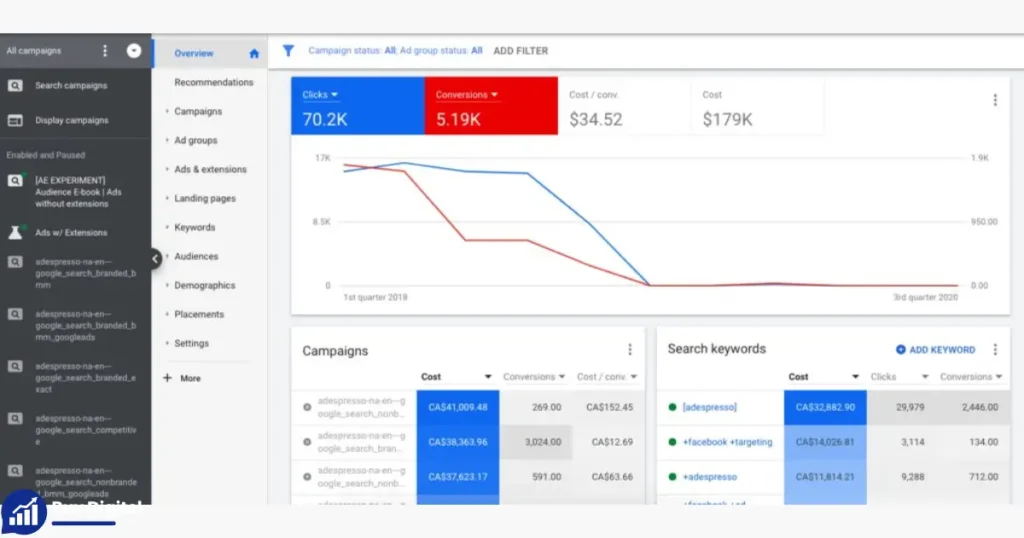Click CA$41,009.48 cost cell

pyautogui.click(x=458, y=407)
